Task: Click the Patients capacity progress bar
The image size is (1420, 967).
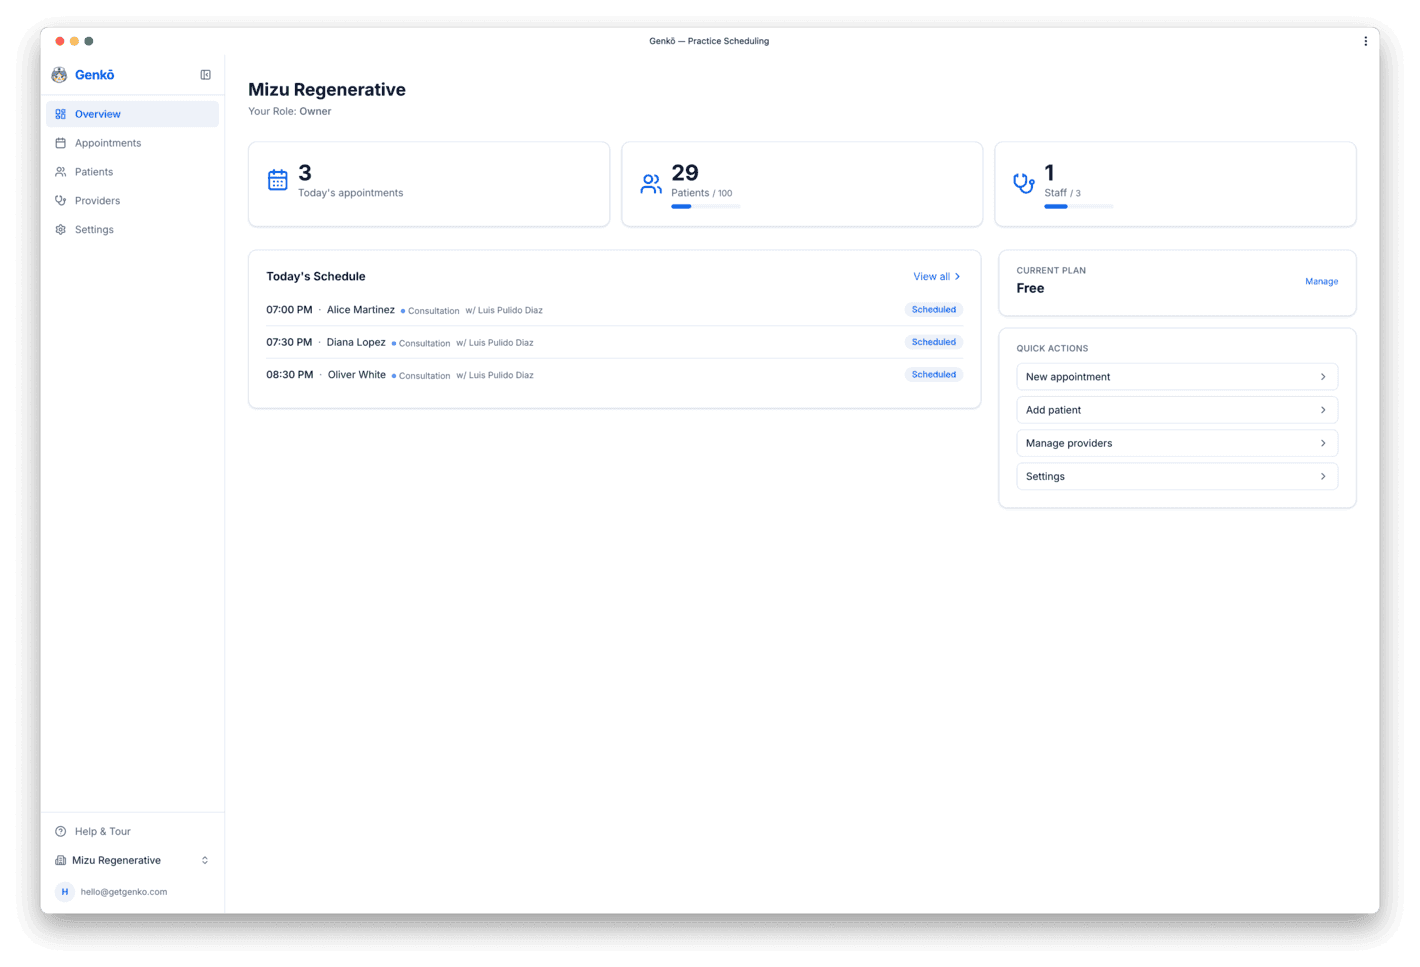Action: tap(705, 206)
